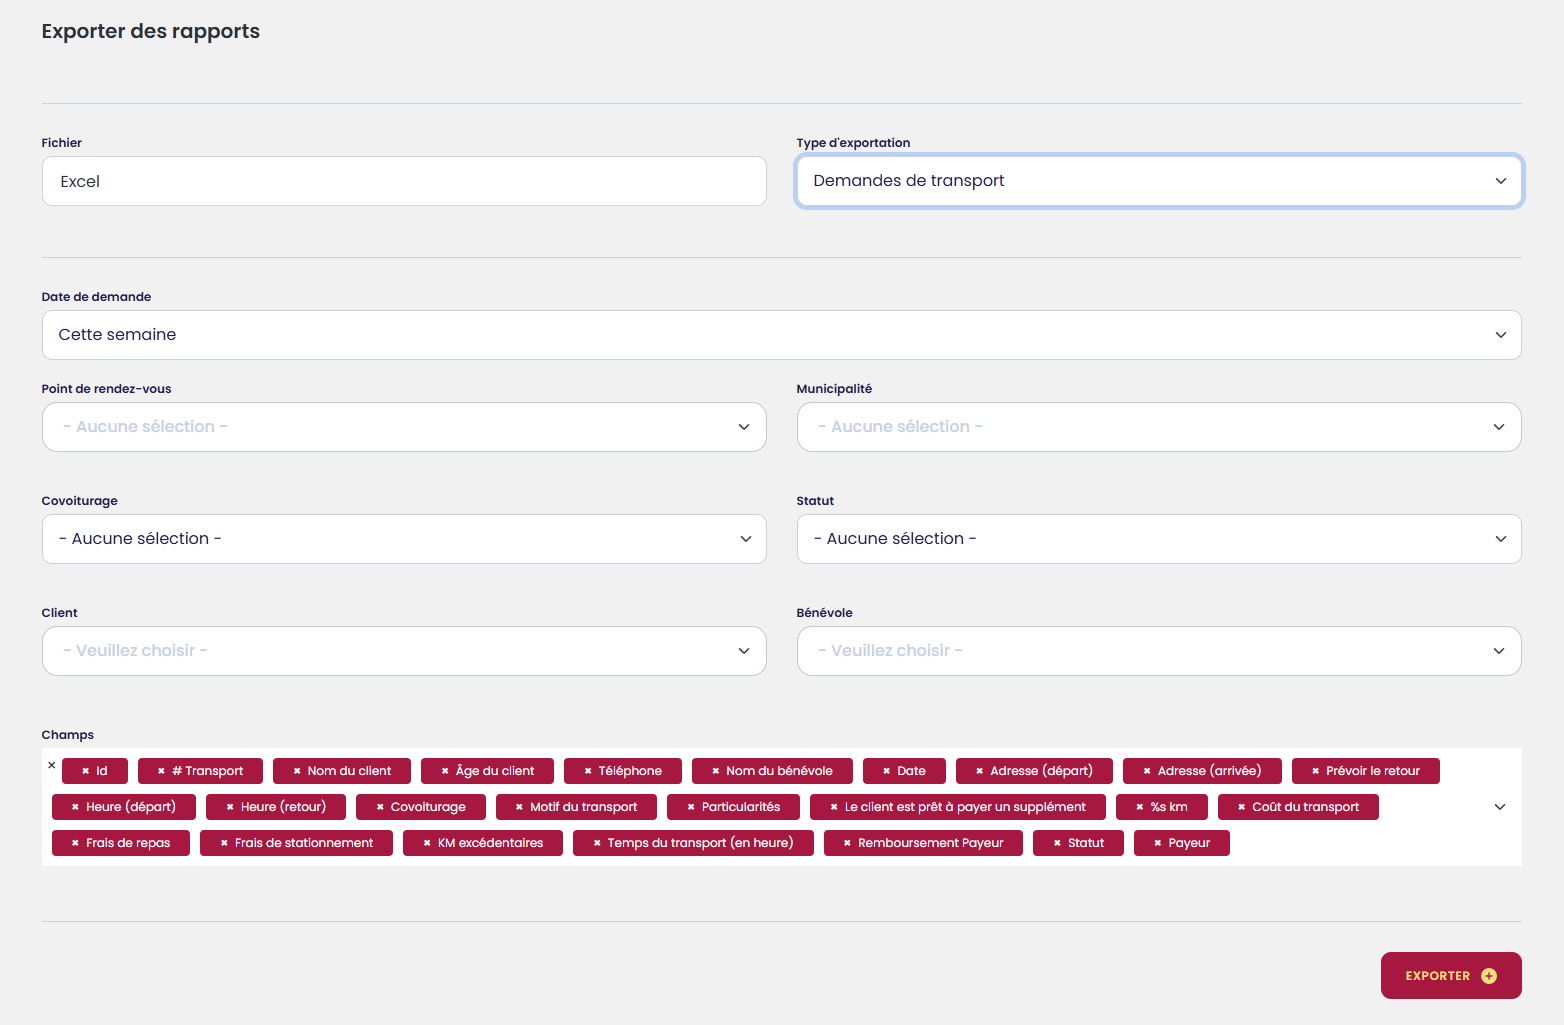The width and height of the screenshot is (1564, 1025).
Task: Clear all selected Champs fields
Action: (x=52, y=765)
